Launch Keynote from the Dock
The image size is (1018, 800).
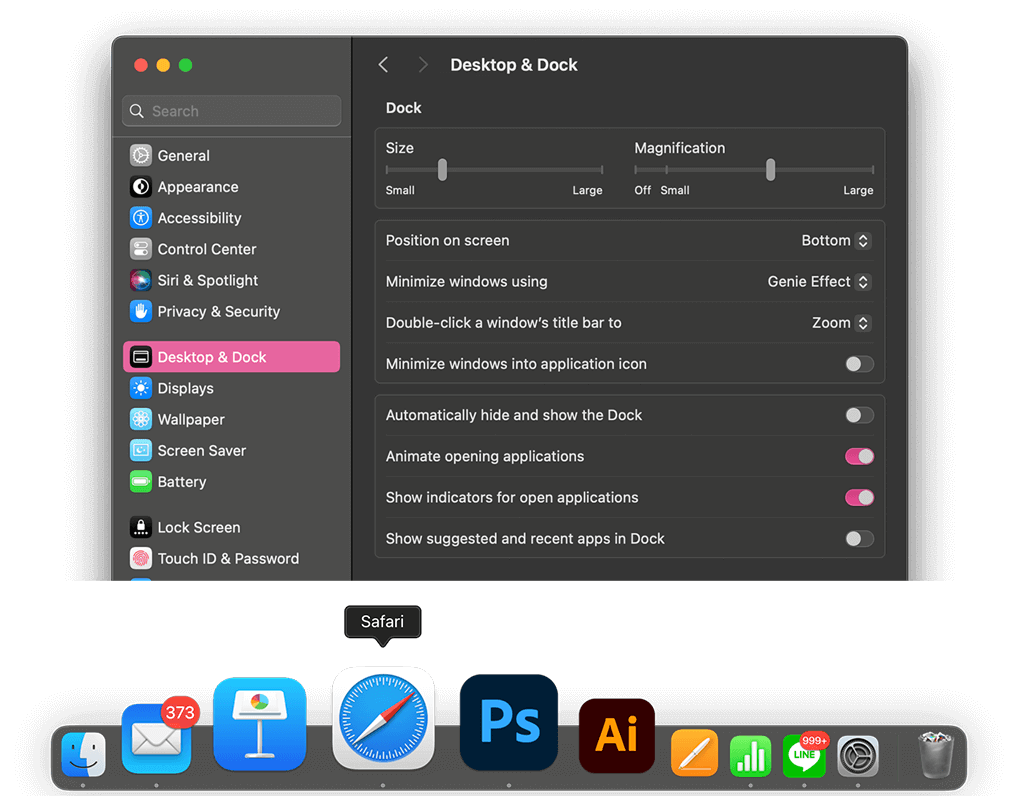click(260, 724)
